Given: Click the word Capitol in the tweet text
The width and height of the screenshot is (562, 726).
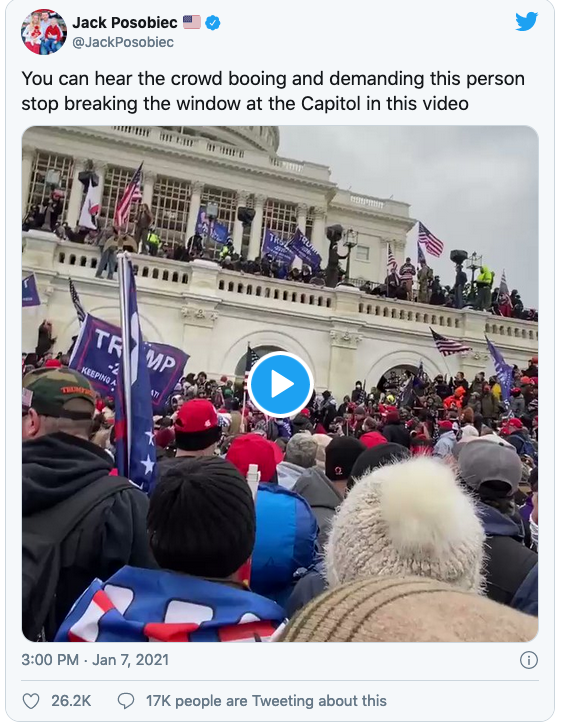Looking at the screenshot, I should click(331, 103).
